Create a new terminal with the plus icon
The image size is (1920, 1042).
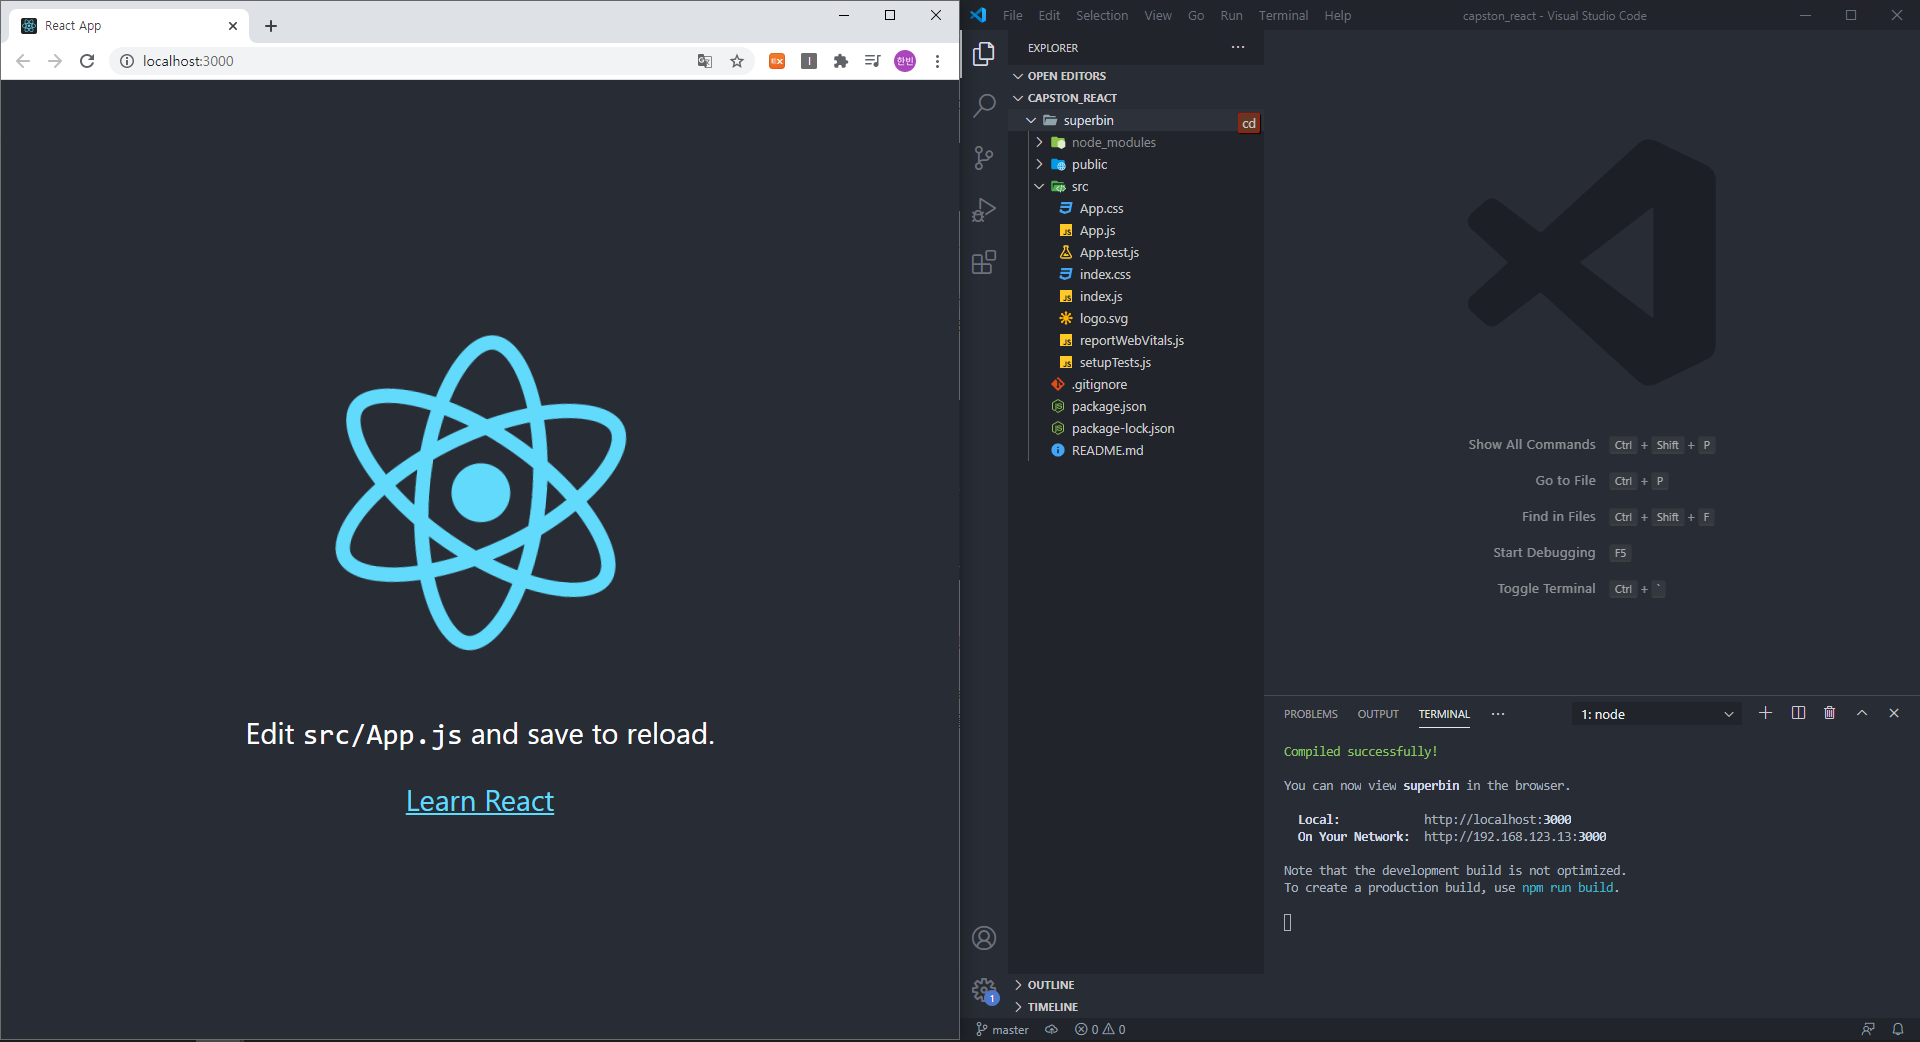click(1765, 713)
